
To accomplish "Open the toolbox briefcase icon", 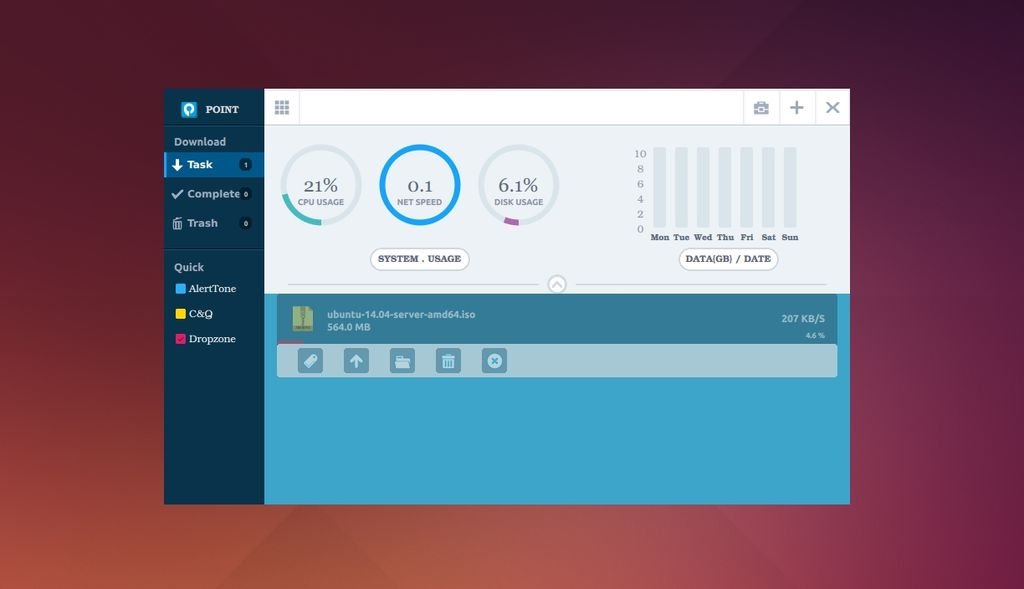I will [x=761, y=108].
